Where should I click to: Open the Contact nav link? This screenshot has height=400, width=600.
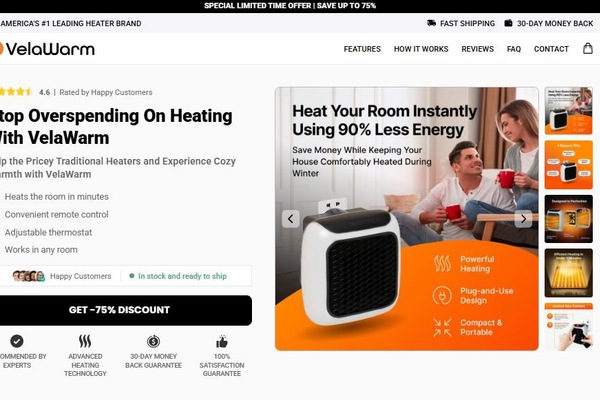coord(551,49)
